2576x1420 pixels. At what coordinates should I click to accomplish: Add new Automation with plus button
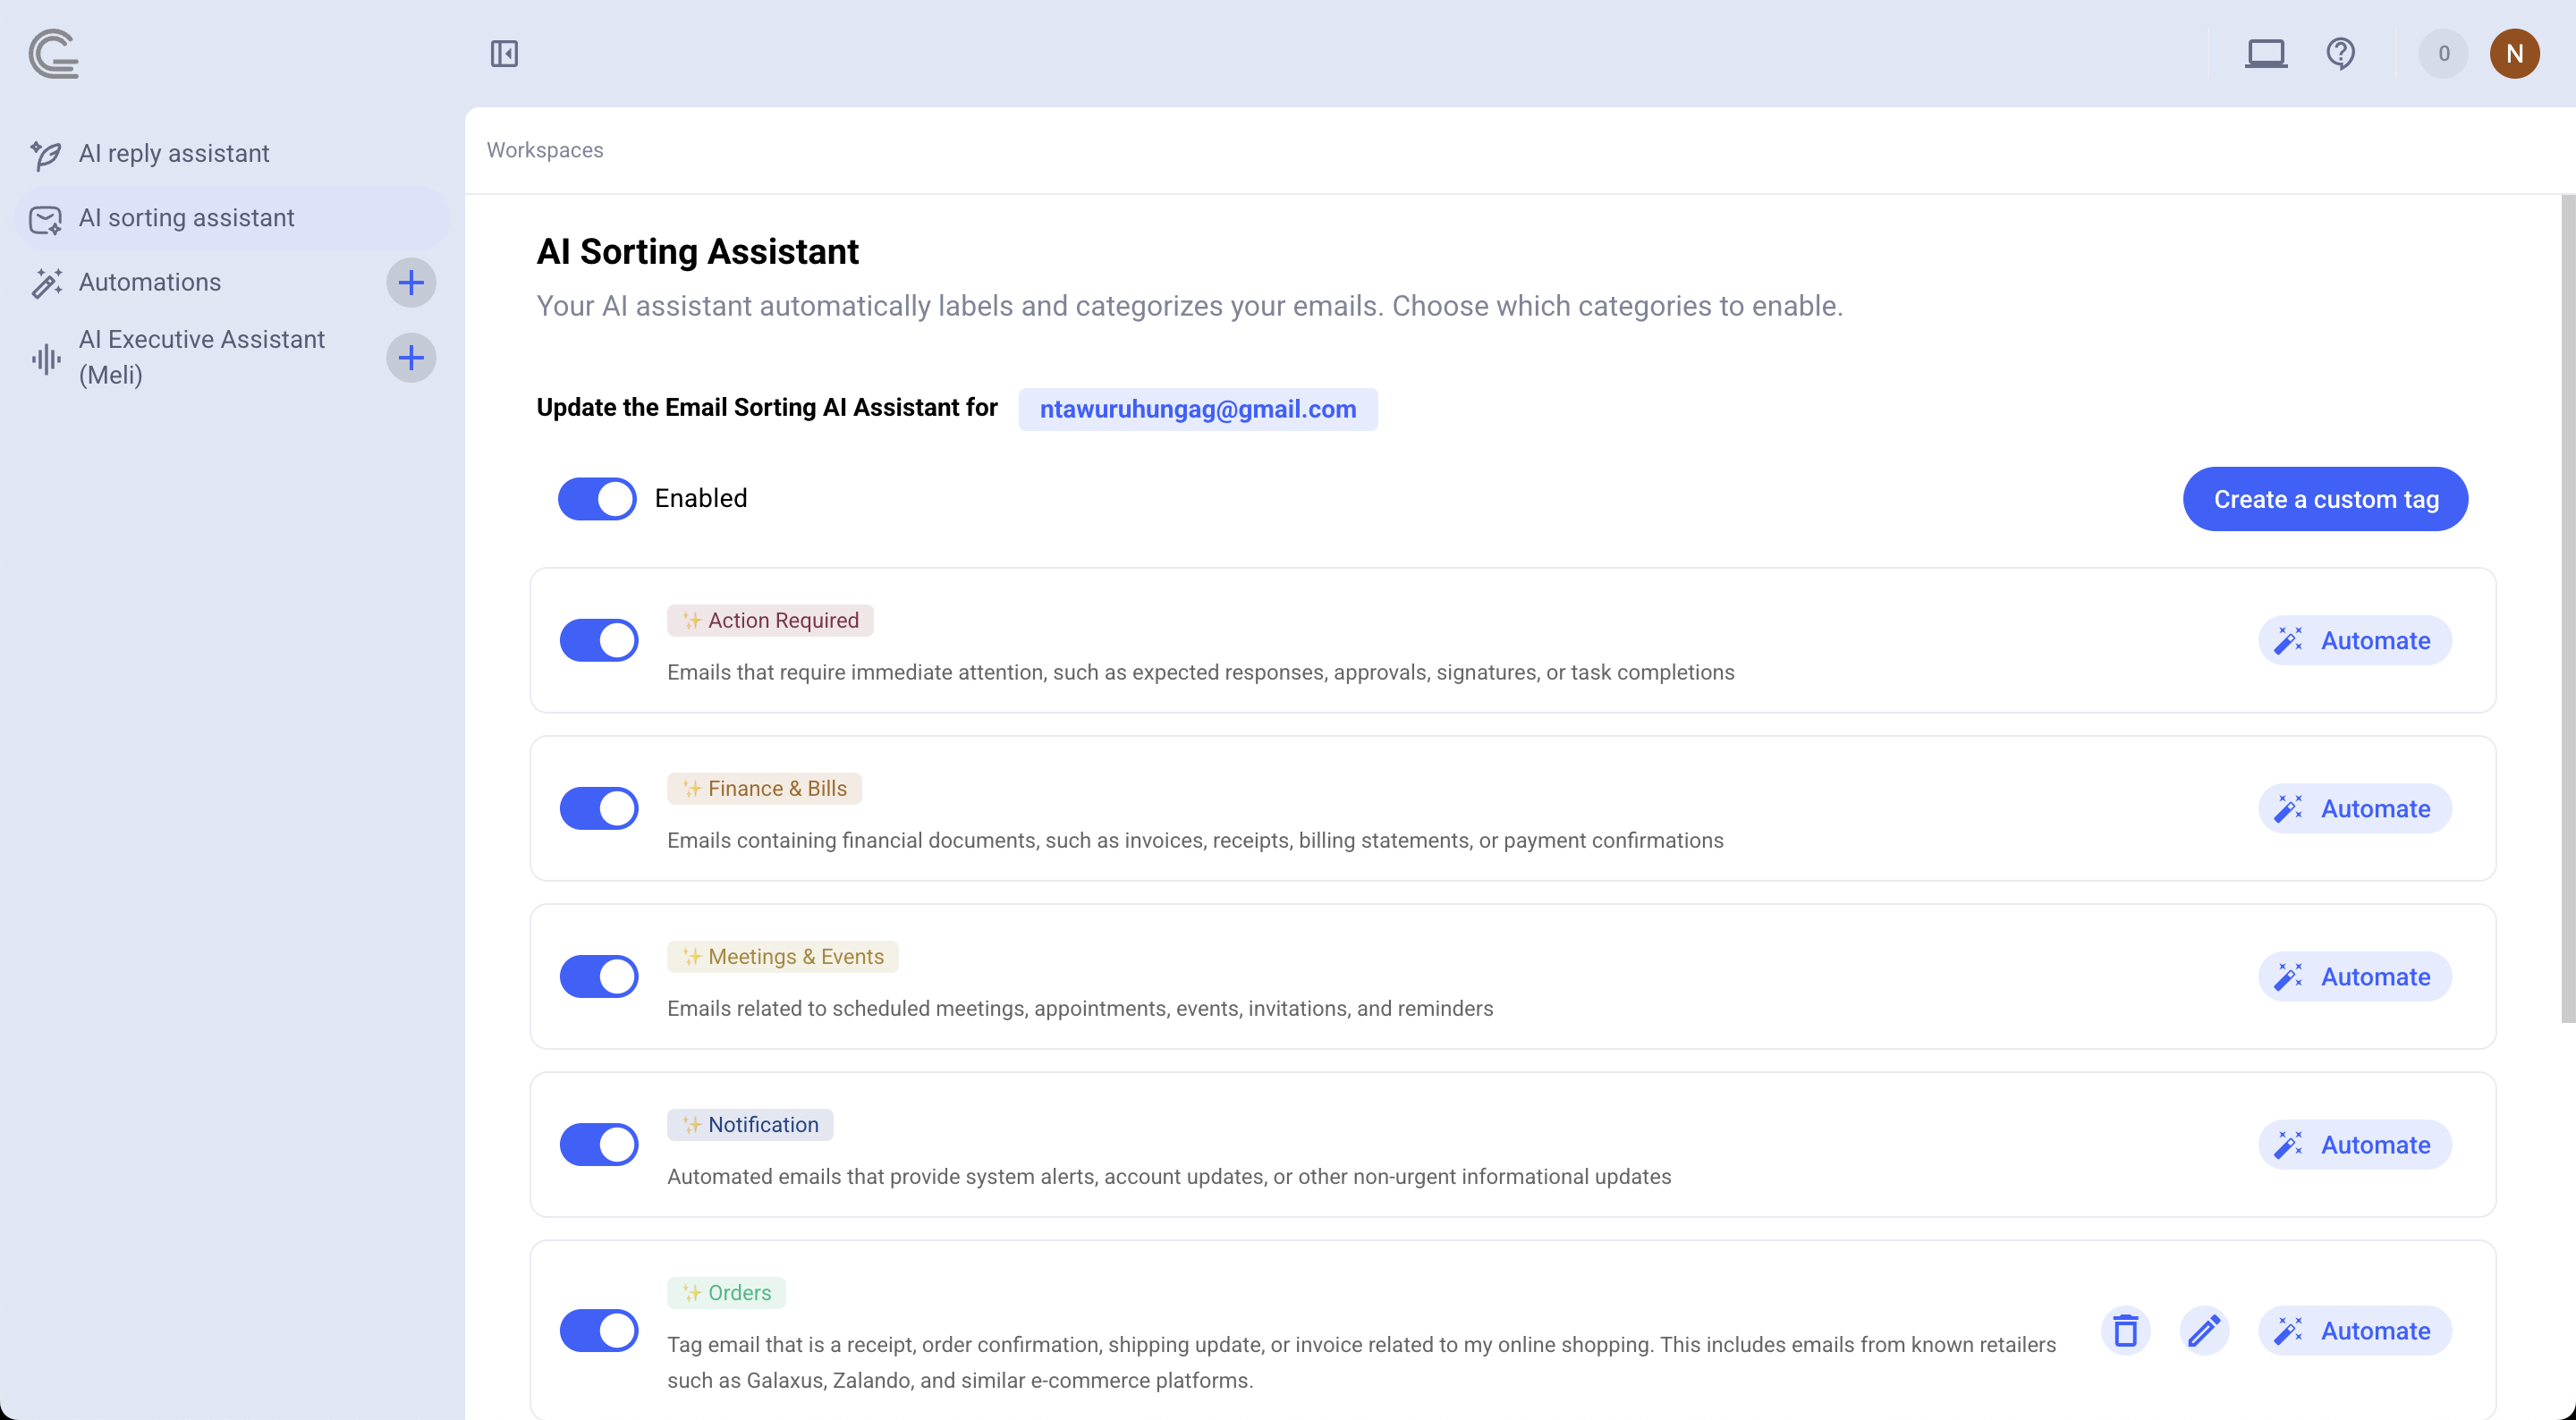click(411, 283)
